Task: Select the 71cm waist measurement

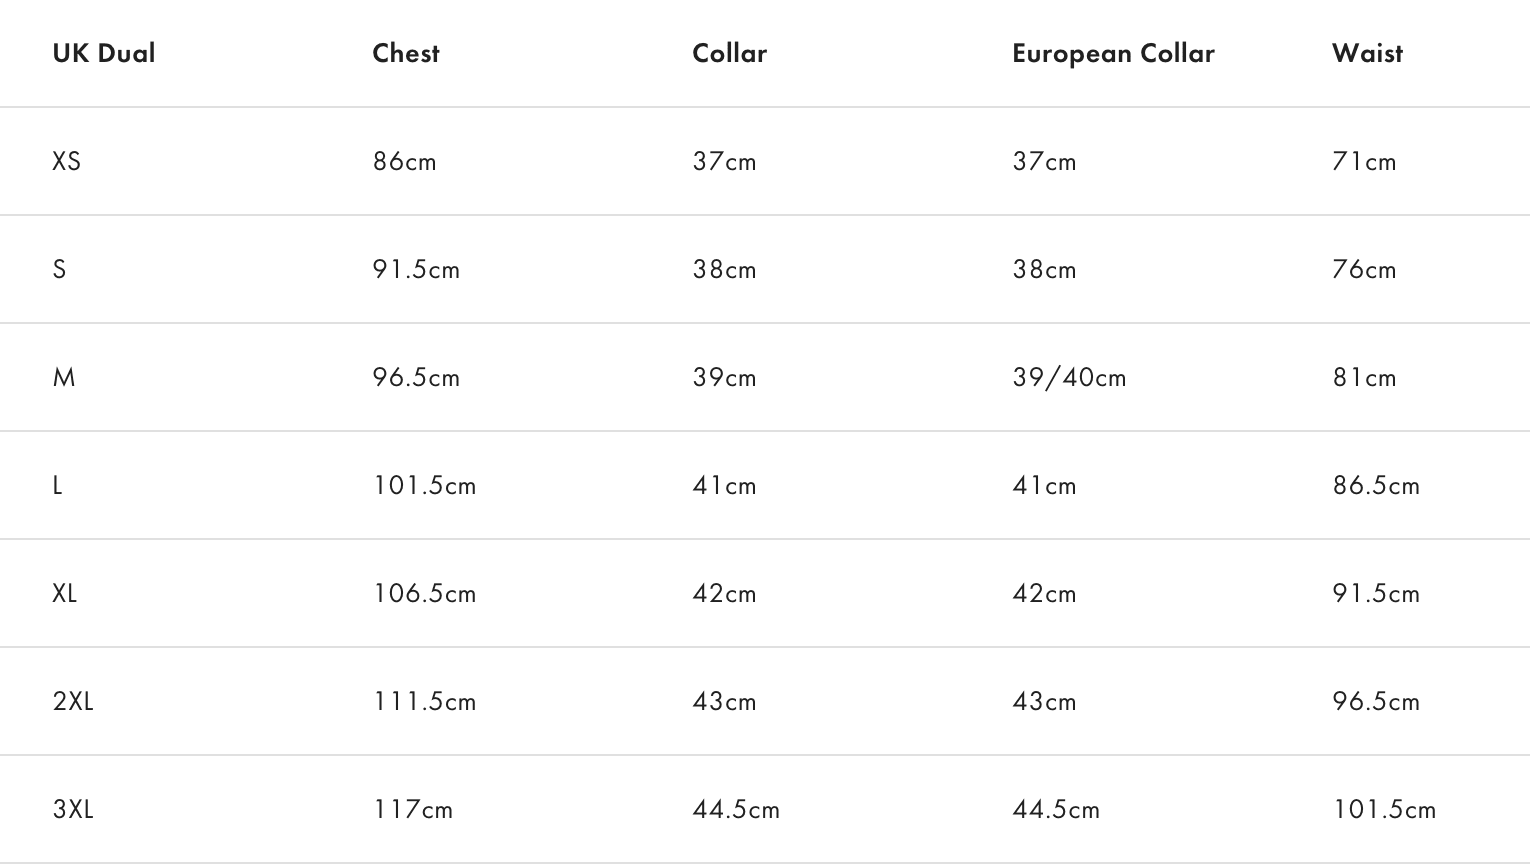Action: [1364, 162]
